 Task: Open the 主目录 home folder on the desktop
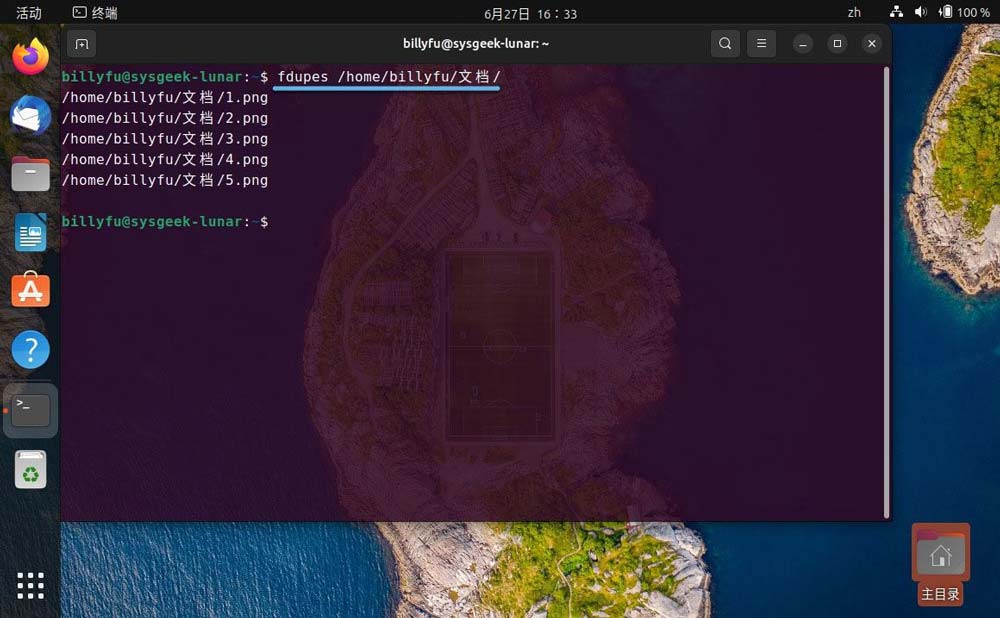(940, 551)
